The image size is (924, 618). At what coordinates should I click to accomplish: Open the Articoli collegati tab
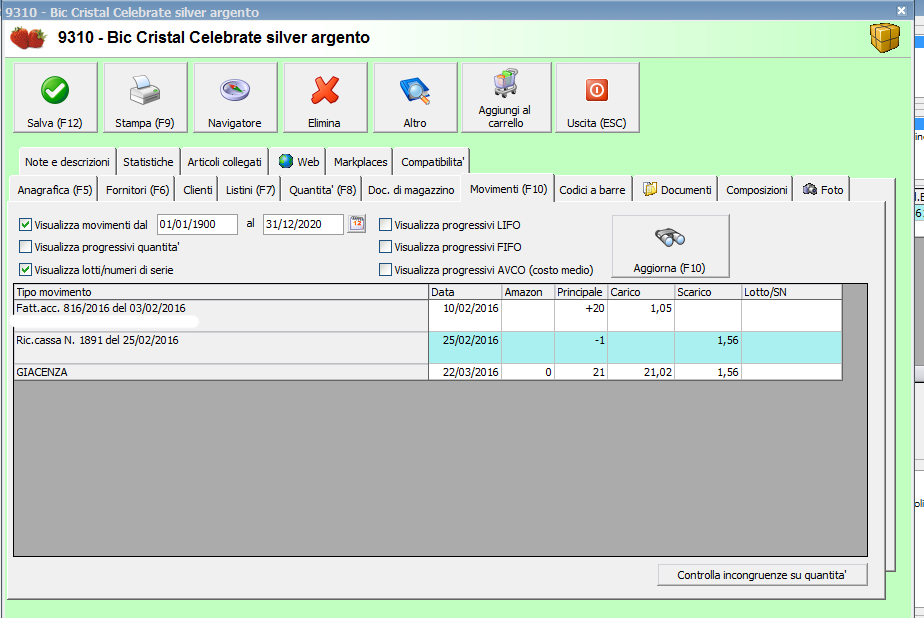(225, 161)
